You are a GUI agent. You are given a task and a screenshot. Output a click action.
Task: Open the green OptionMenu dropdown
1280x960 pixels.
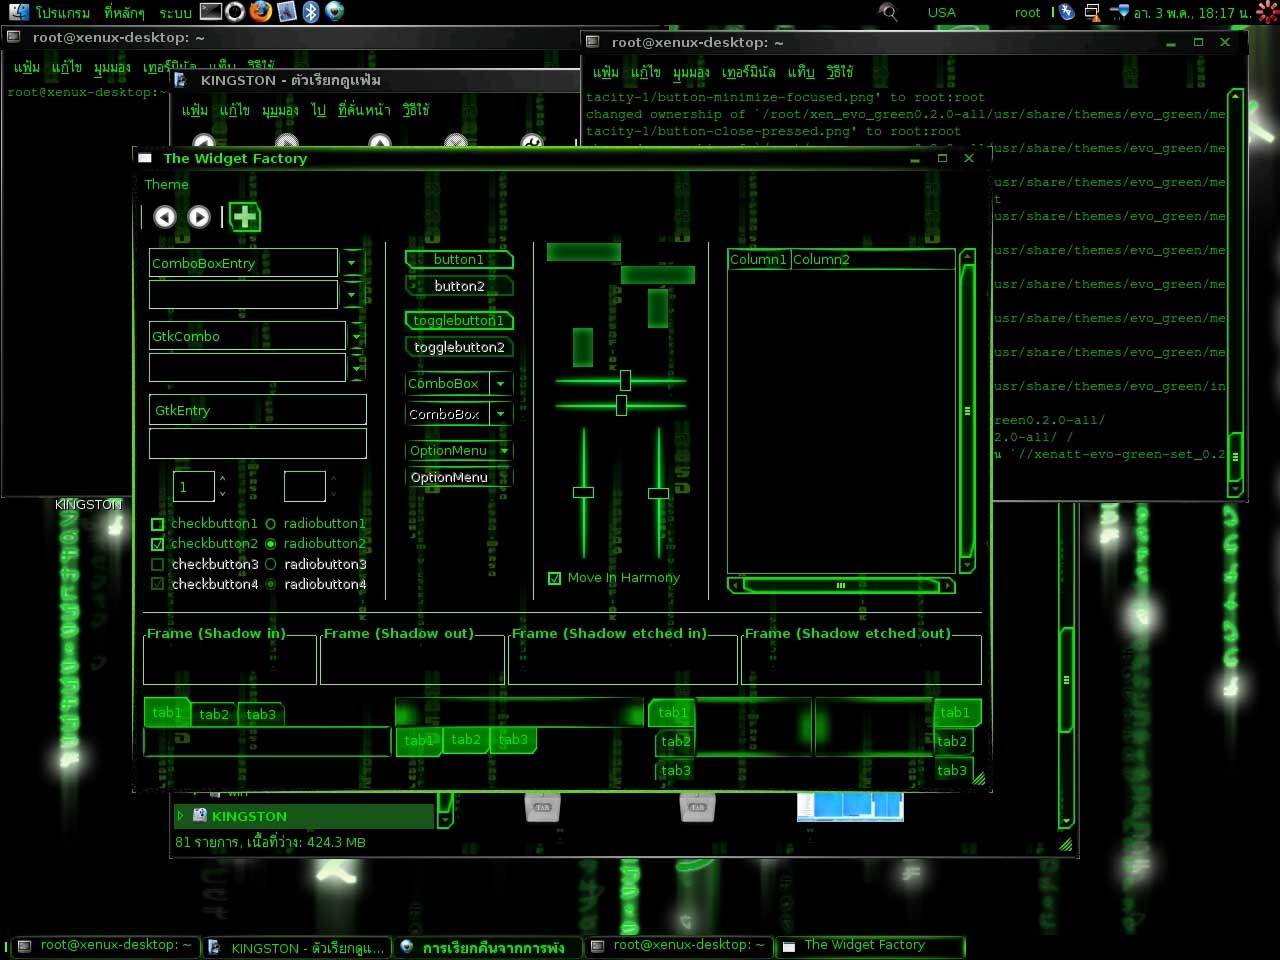(459, 450)
